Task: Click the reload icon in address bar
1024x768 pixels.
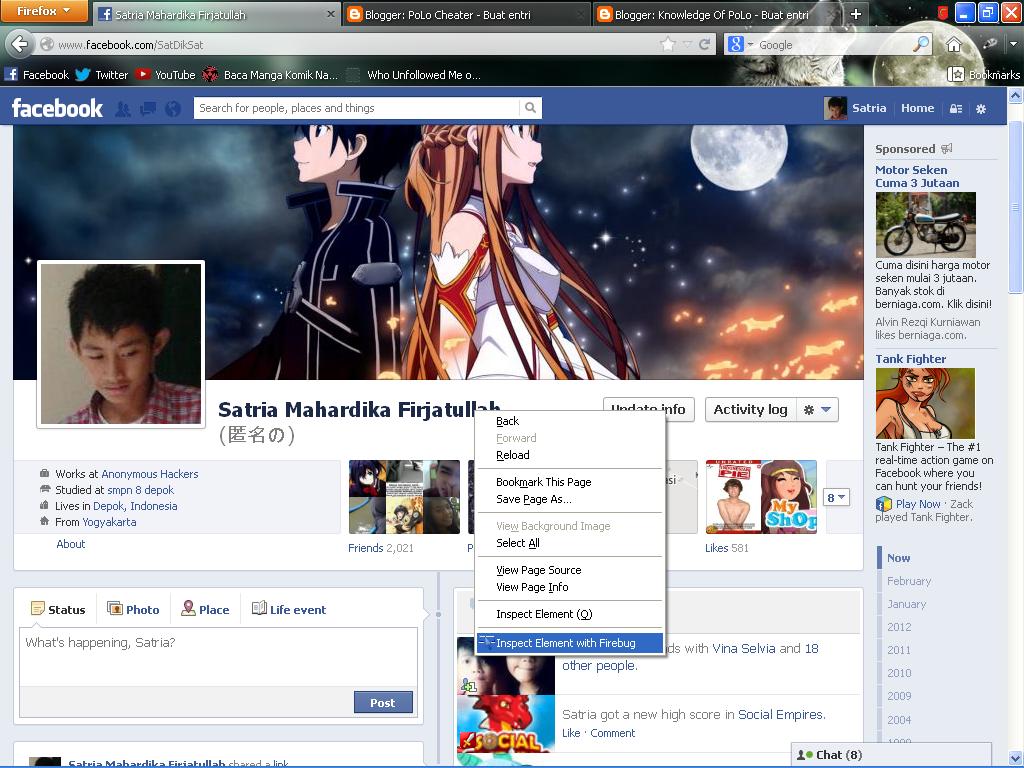Action: click(704, 44)
